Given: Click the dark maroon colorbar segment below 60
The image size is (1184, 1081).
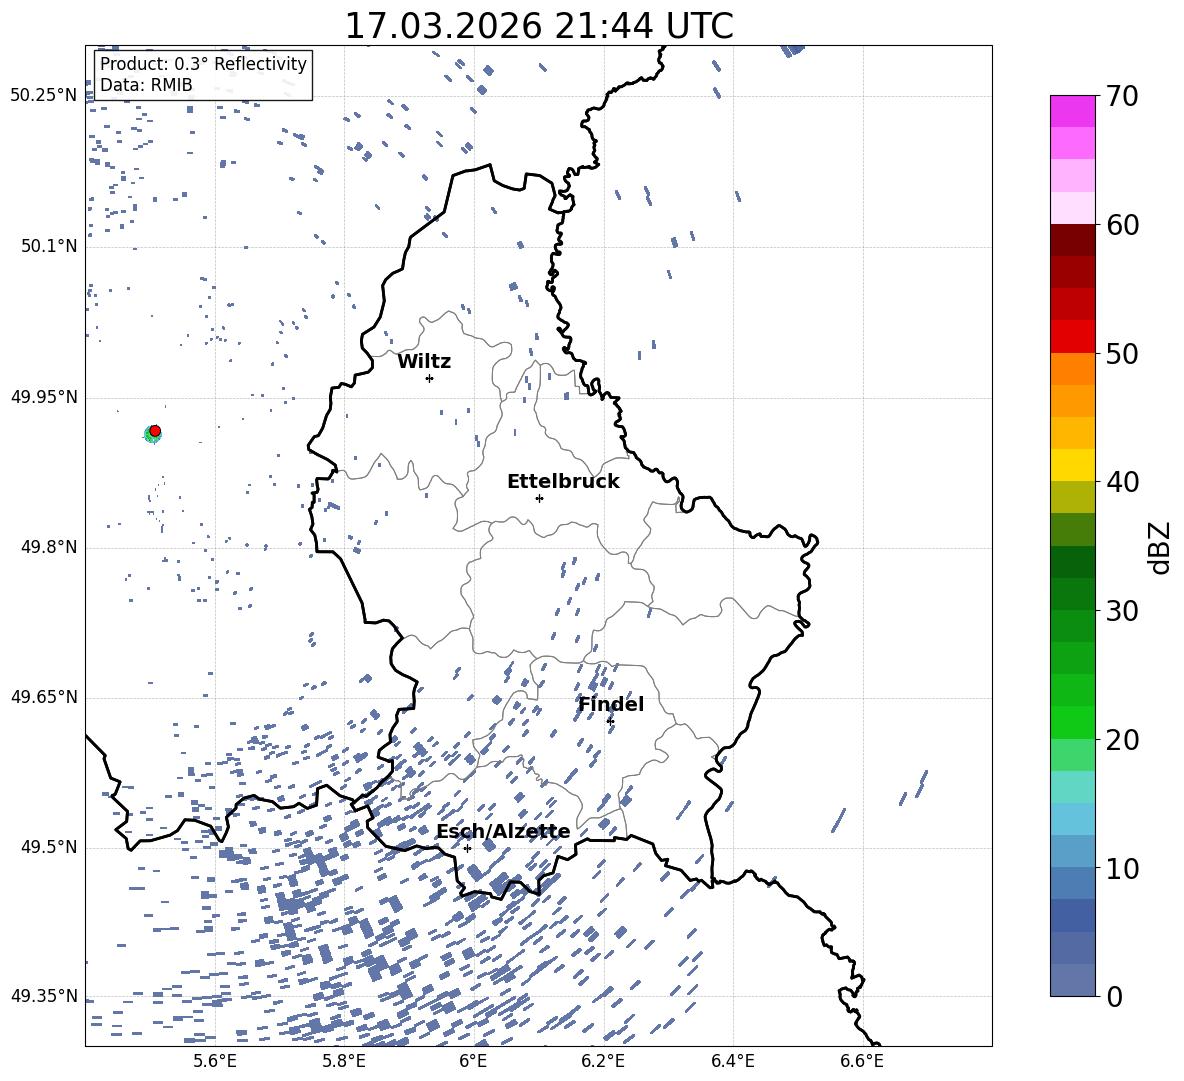Looking at the screenshot, I should 1072,240.
